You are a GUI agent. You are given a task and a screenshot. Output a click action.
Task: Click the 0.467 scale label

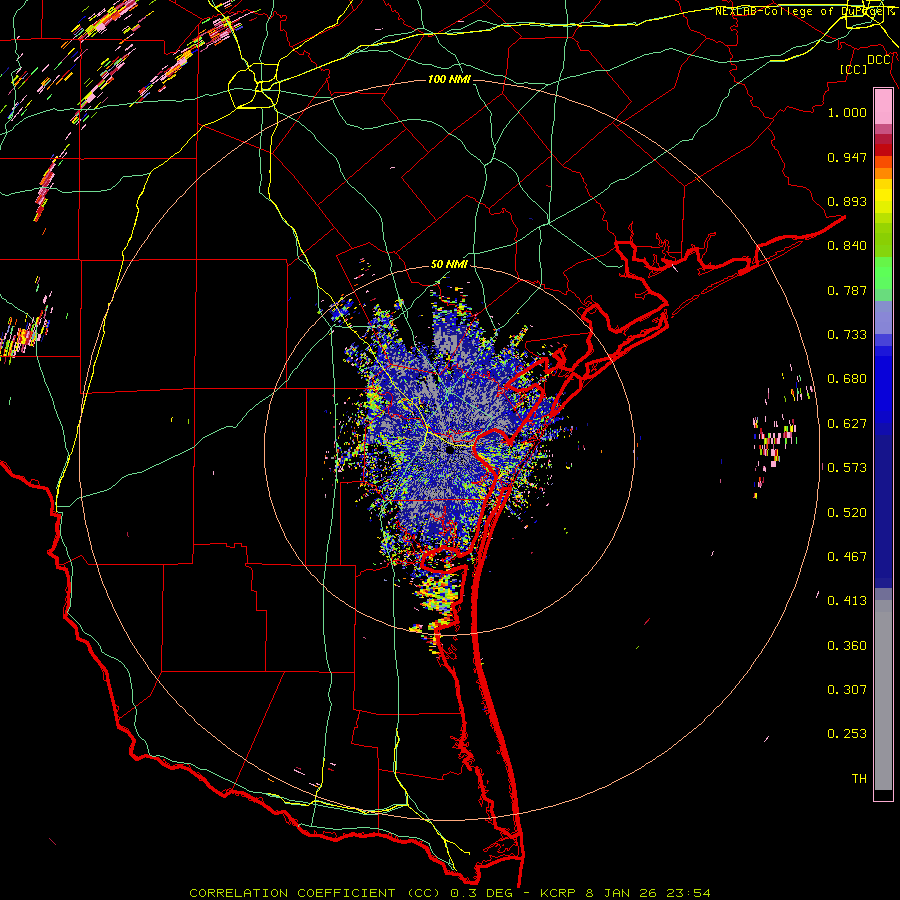pos(847,557)
